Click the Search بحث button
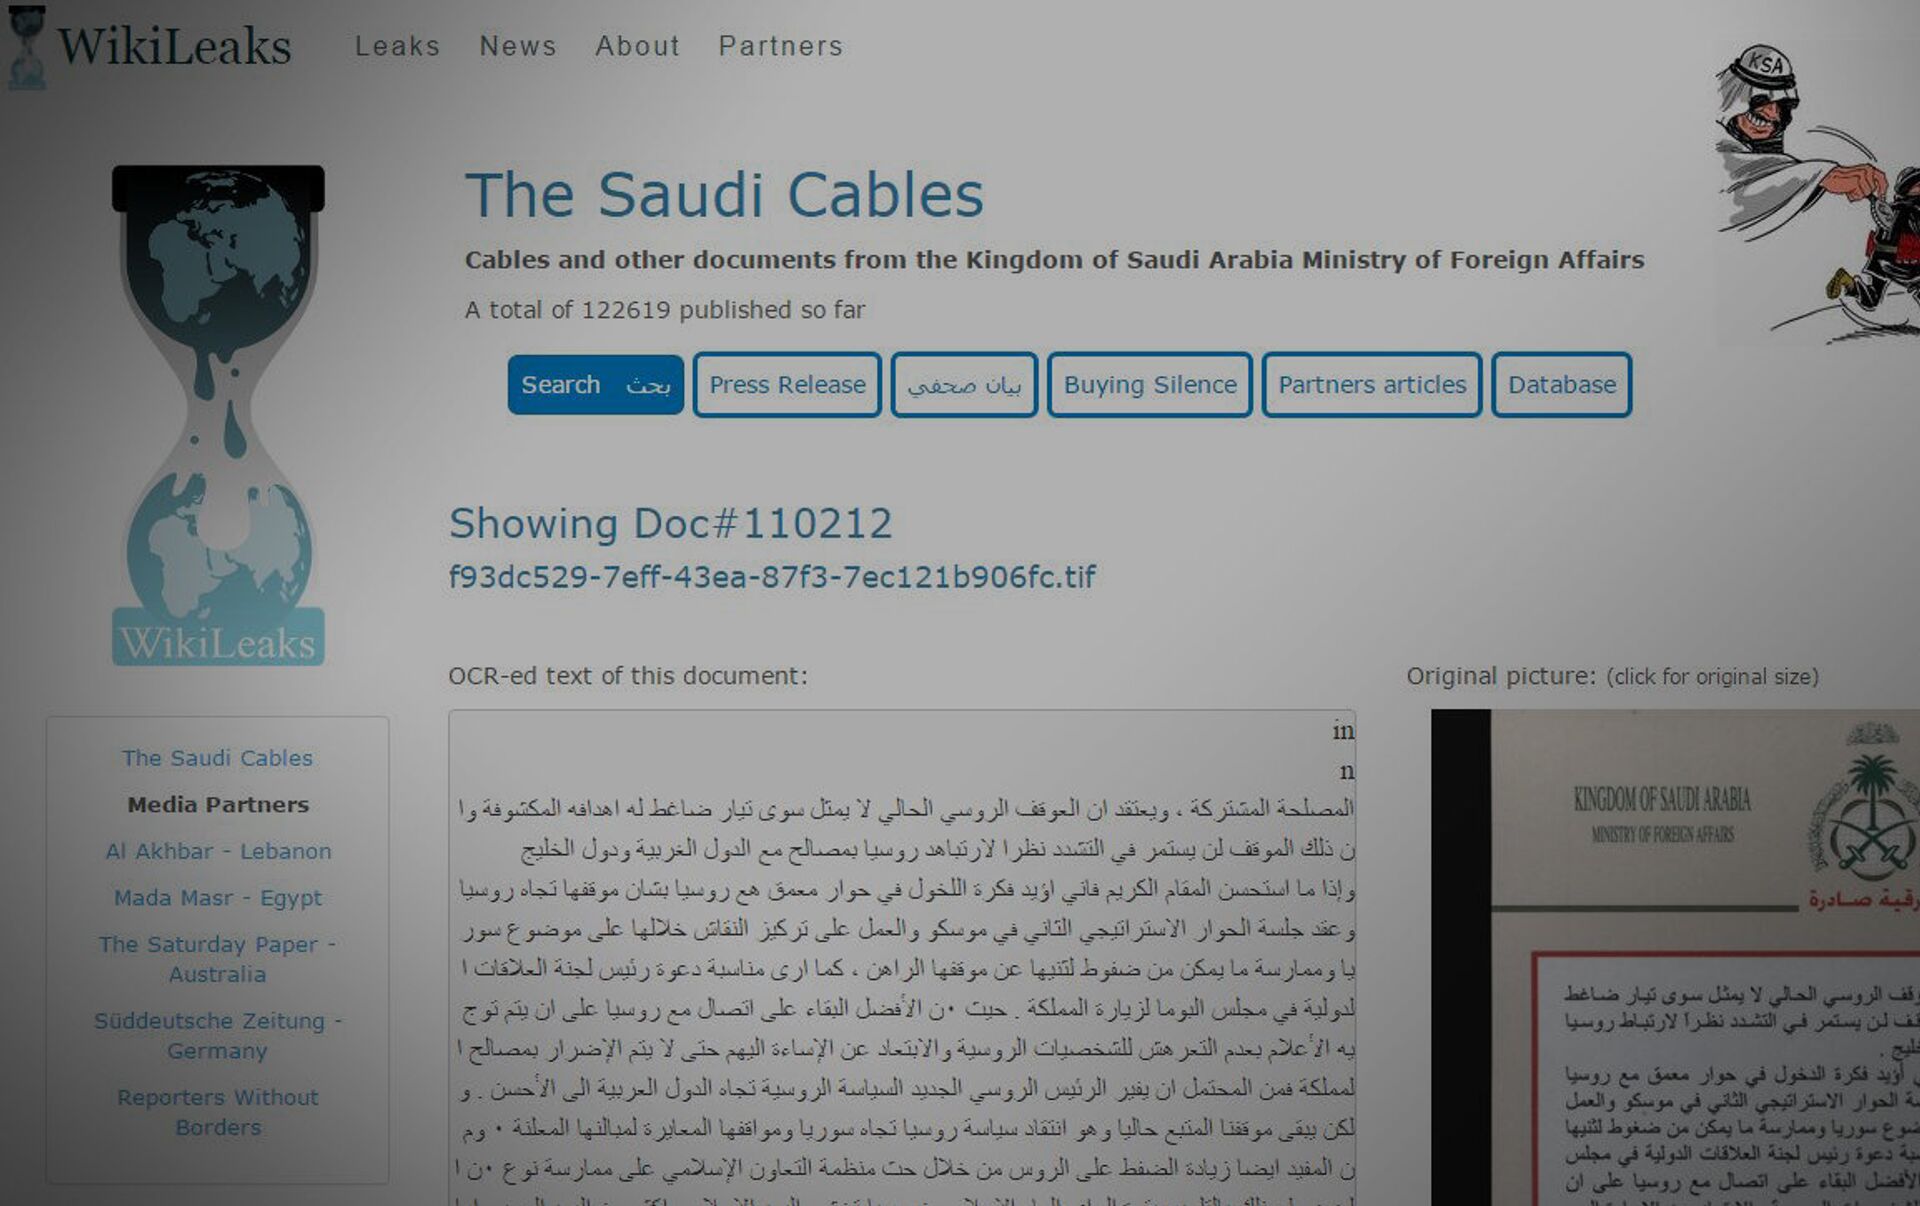 [x=595, y=385]
